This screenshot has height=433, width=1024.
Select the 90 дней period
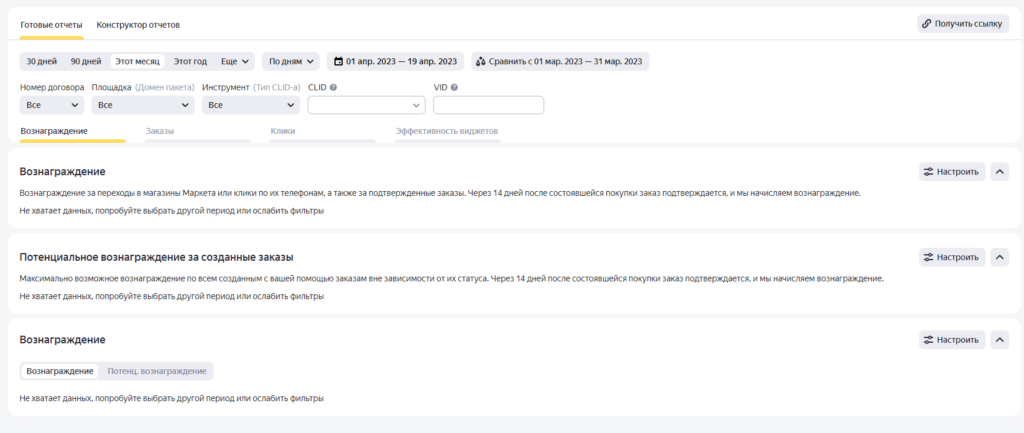point(86,61)
